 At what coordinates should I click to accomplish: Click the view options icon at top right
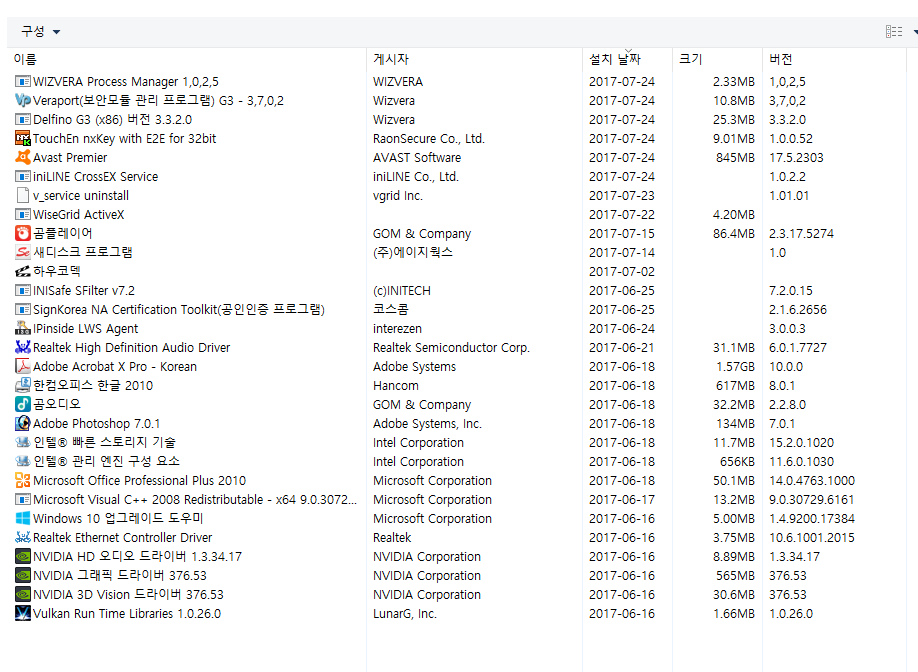[893, 32]
